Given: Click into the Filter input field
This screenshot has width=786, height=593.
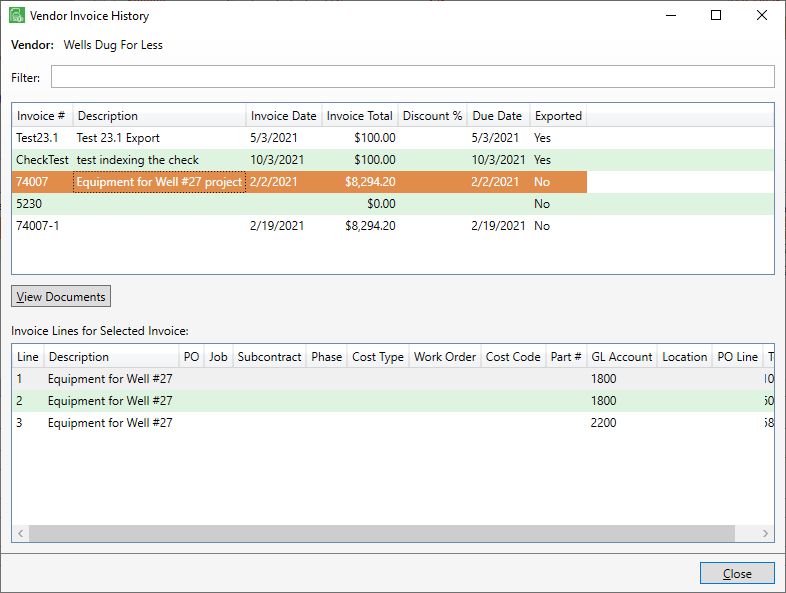Looking at the screenshot, I should [x=413, y=77].
